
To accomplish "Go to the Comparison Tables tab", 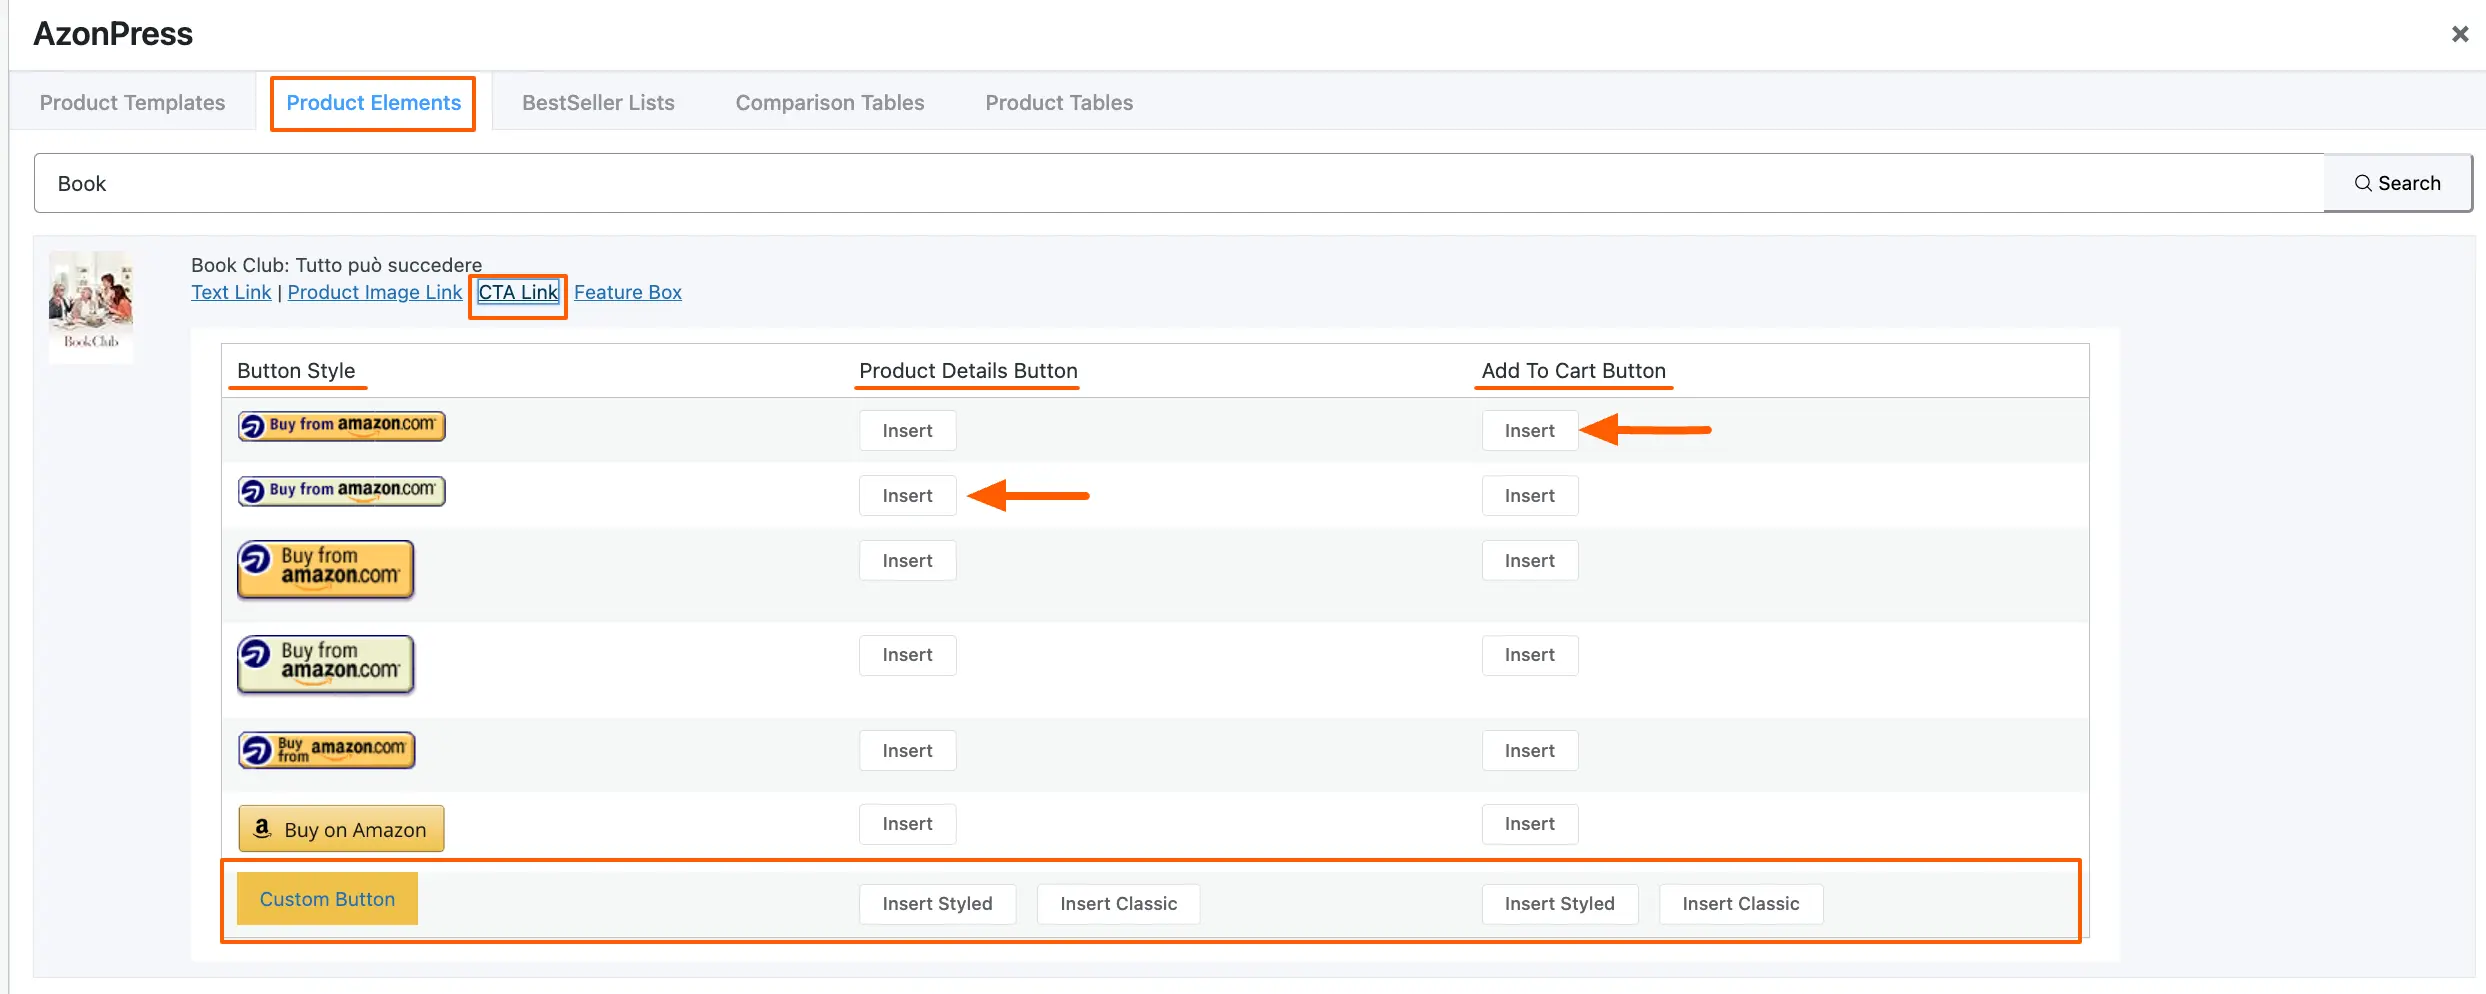I will (x=829, y=103).
